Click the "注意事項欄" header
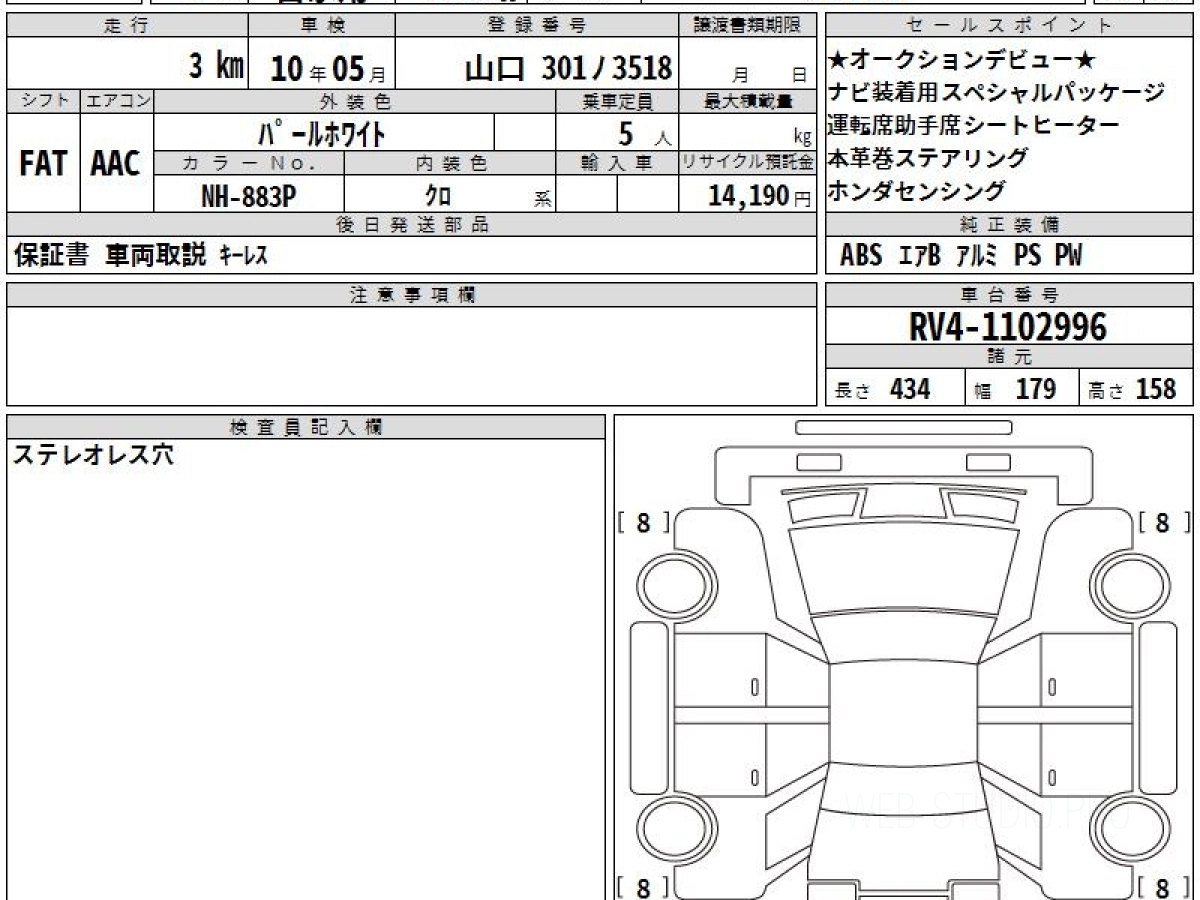This screenshot has width=1200, height=900. coord(412,295)
